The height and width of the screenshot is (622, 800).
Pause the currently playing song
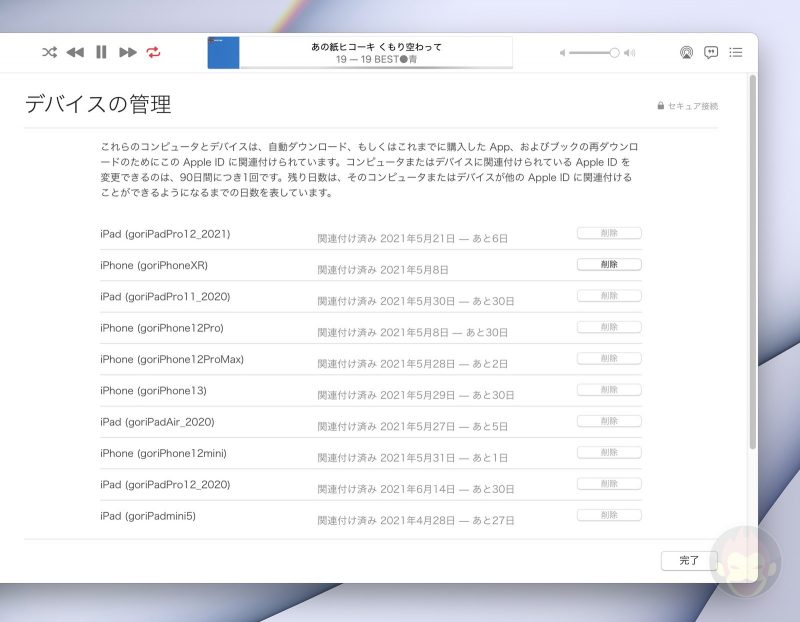(x=101, y=52)
